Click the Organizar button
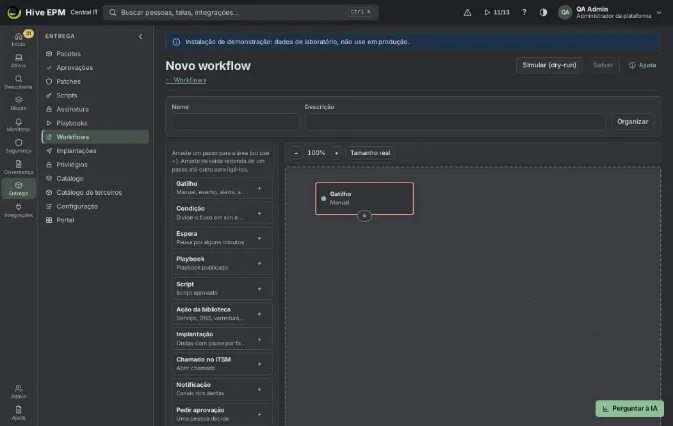 (x=632, y=122)
